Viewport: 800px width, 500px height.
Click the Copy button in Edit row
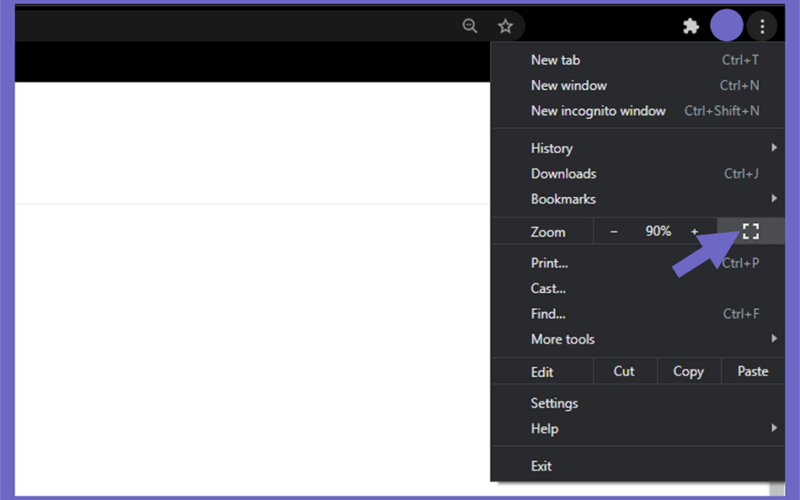tap(688, 371)
